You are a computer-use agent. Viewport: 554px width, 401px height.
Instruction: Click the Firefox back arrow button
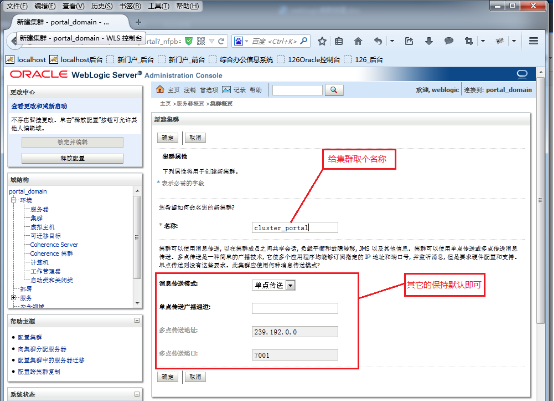(x=13, y=41)
